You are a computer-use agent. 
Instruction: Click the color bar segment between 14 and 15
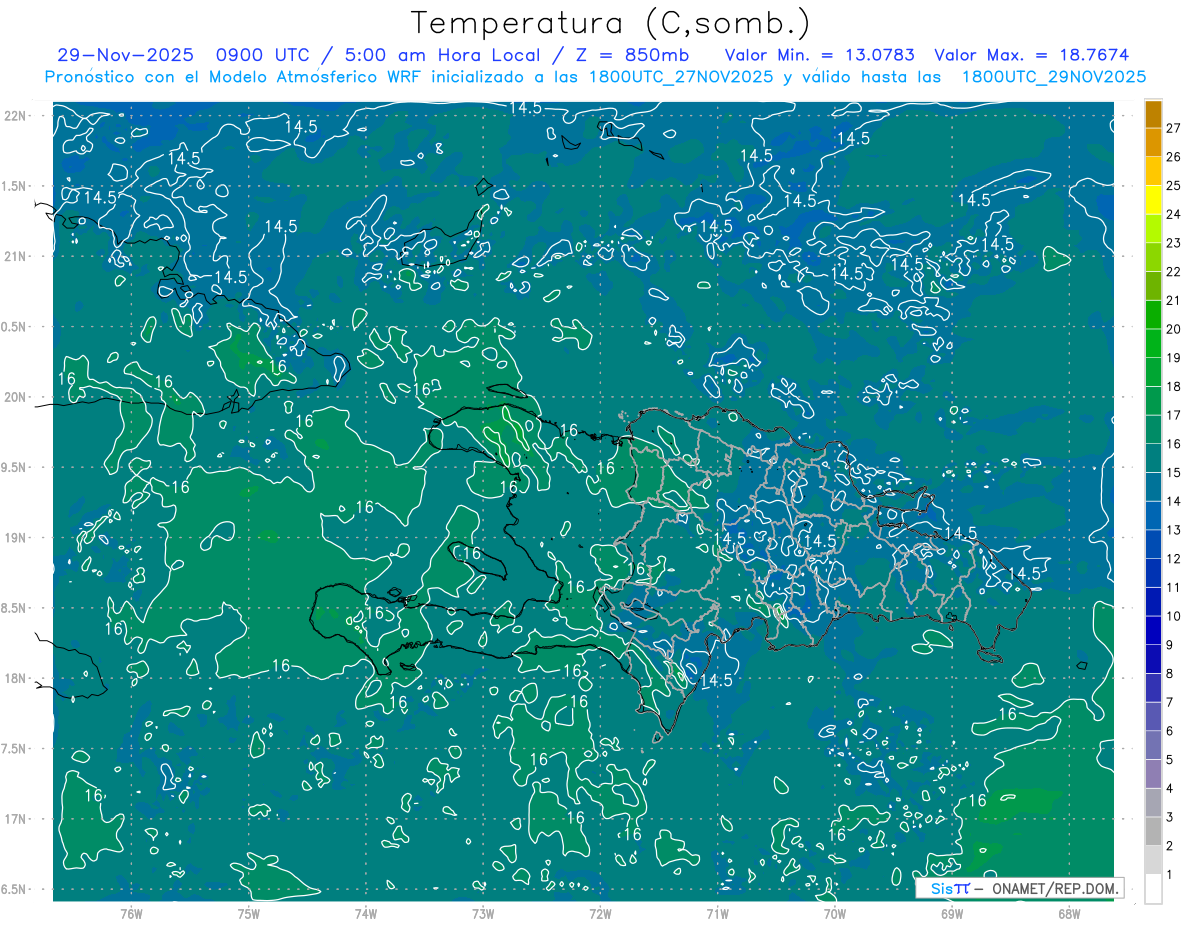tap(1153, 487)
